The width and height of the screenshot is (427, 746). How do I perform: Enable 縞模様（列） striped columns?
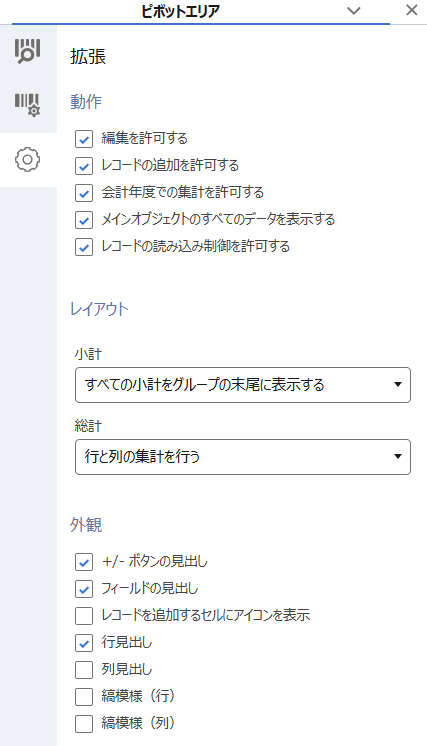coord(84,724)
